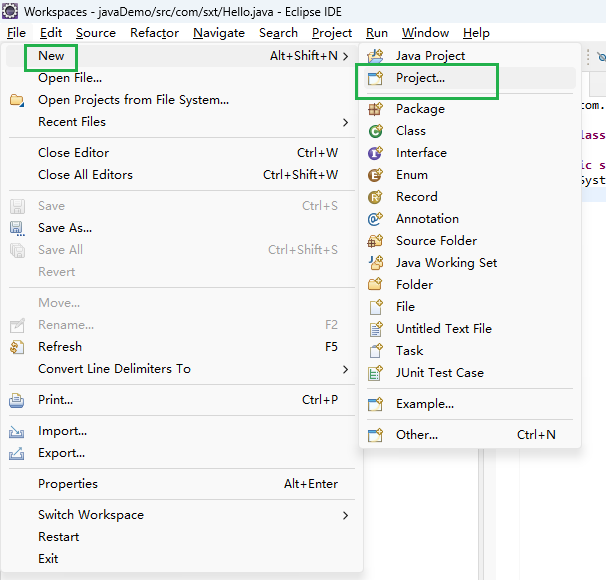Open the Navigate menu
The image size is (606, 580).
[x=219, y=33]
